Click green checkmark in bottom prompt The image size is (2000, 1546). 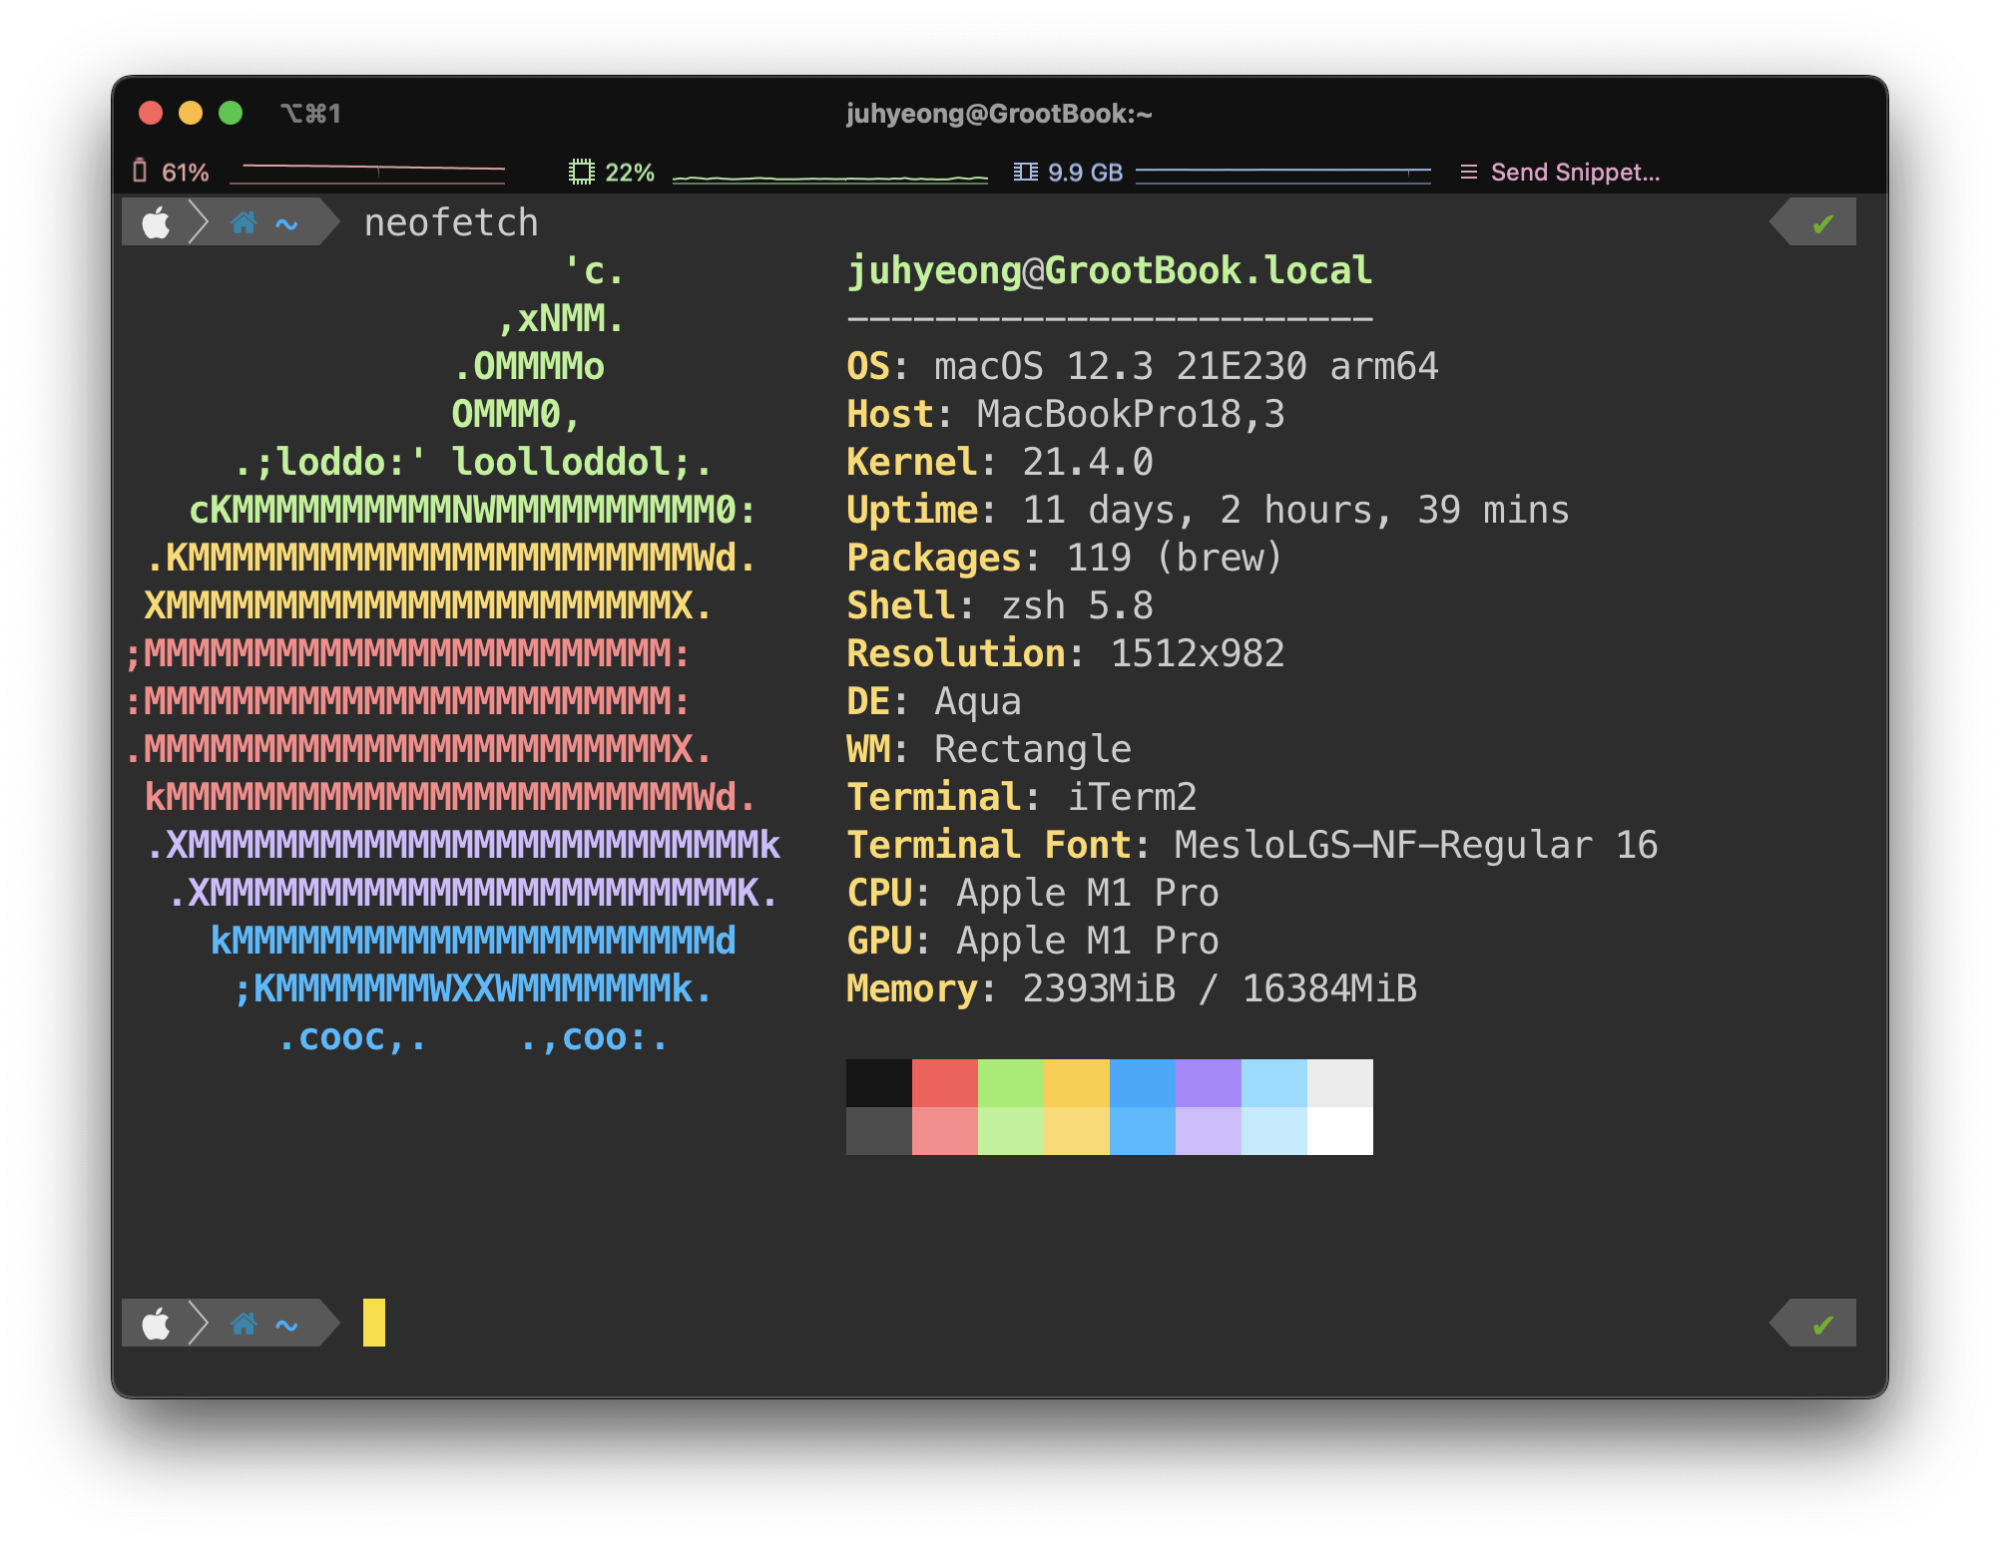click(x=1822, y=1325)
